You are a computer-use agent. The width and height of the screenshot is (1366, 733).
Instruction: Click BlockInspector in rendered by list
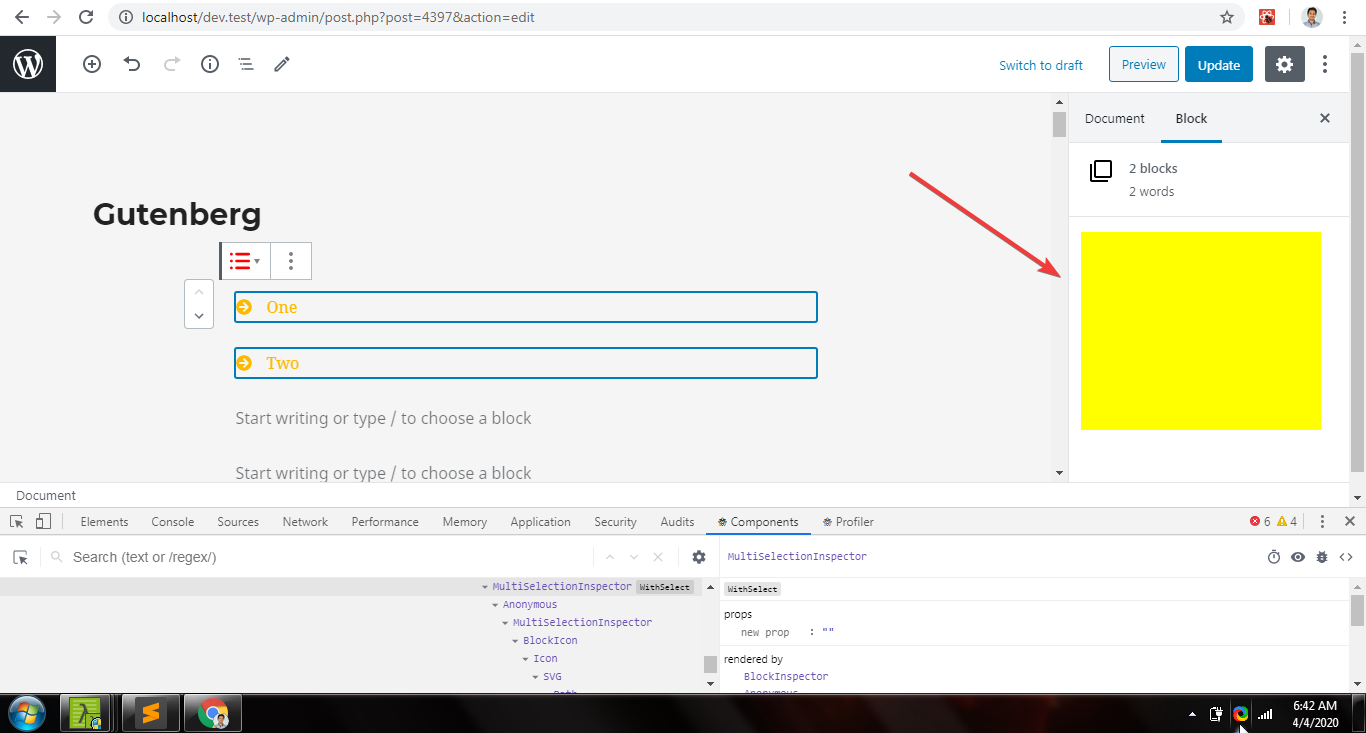tap(786, 676)
